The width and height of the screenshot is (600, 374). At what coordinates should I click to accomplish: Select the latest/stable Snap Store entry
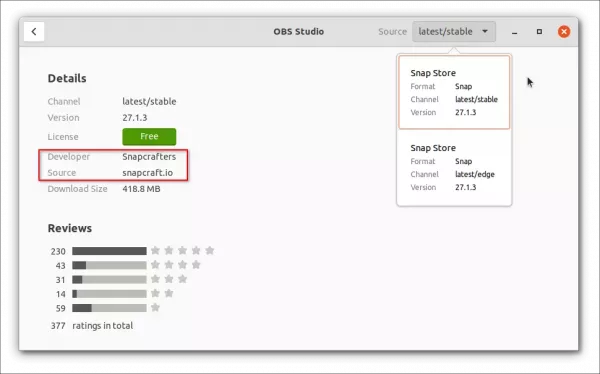(454, 92)
